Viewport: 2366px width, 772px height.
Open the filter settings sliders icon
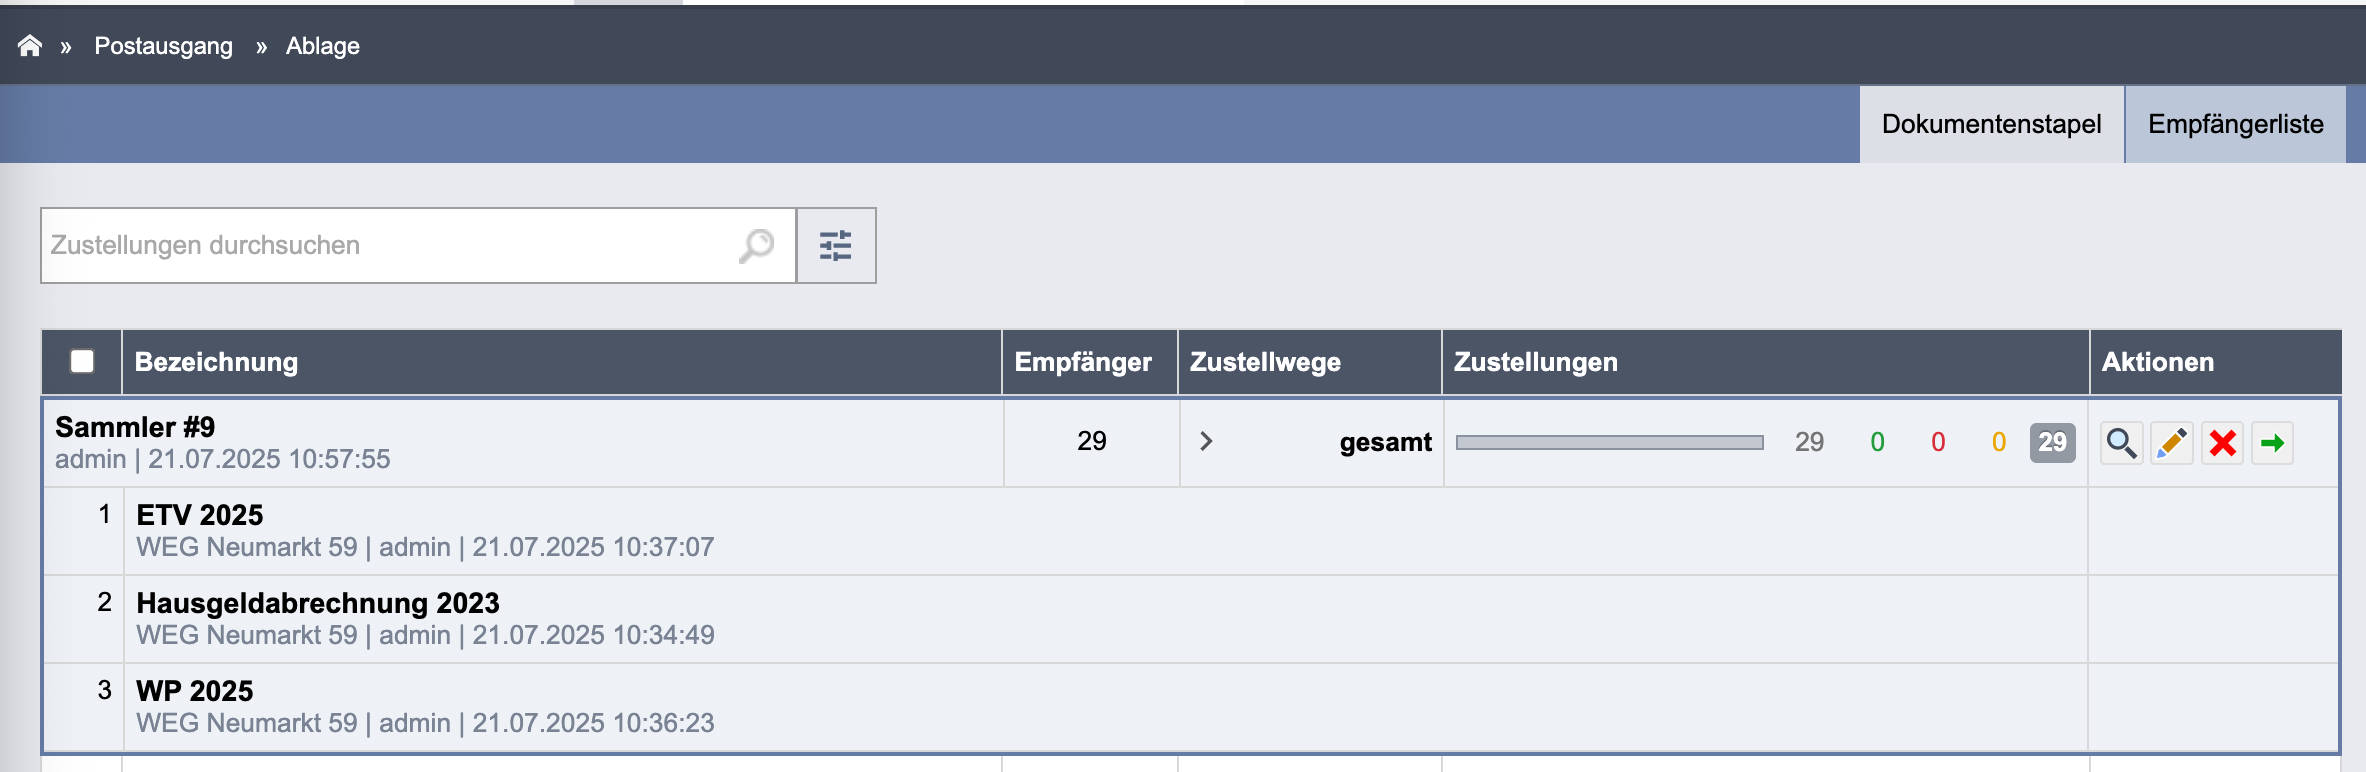coord(836,245)
